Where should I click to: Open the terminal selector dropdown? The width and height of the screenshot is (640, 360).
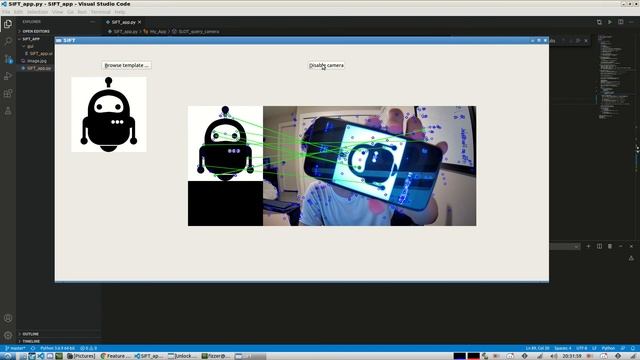coord(565,246)
